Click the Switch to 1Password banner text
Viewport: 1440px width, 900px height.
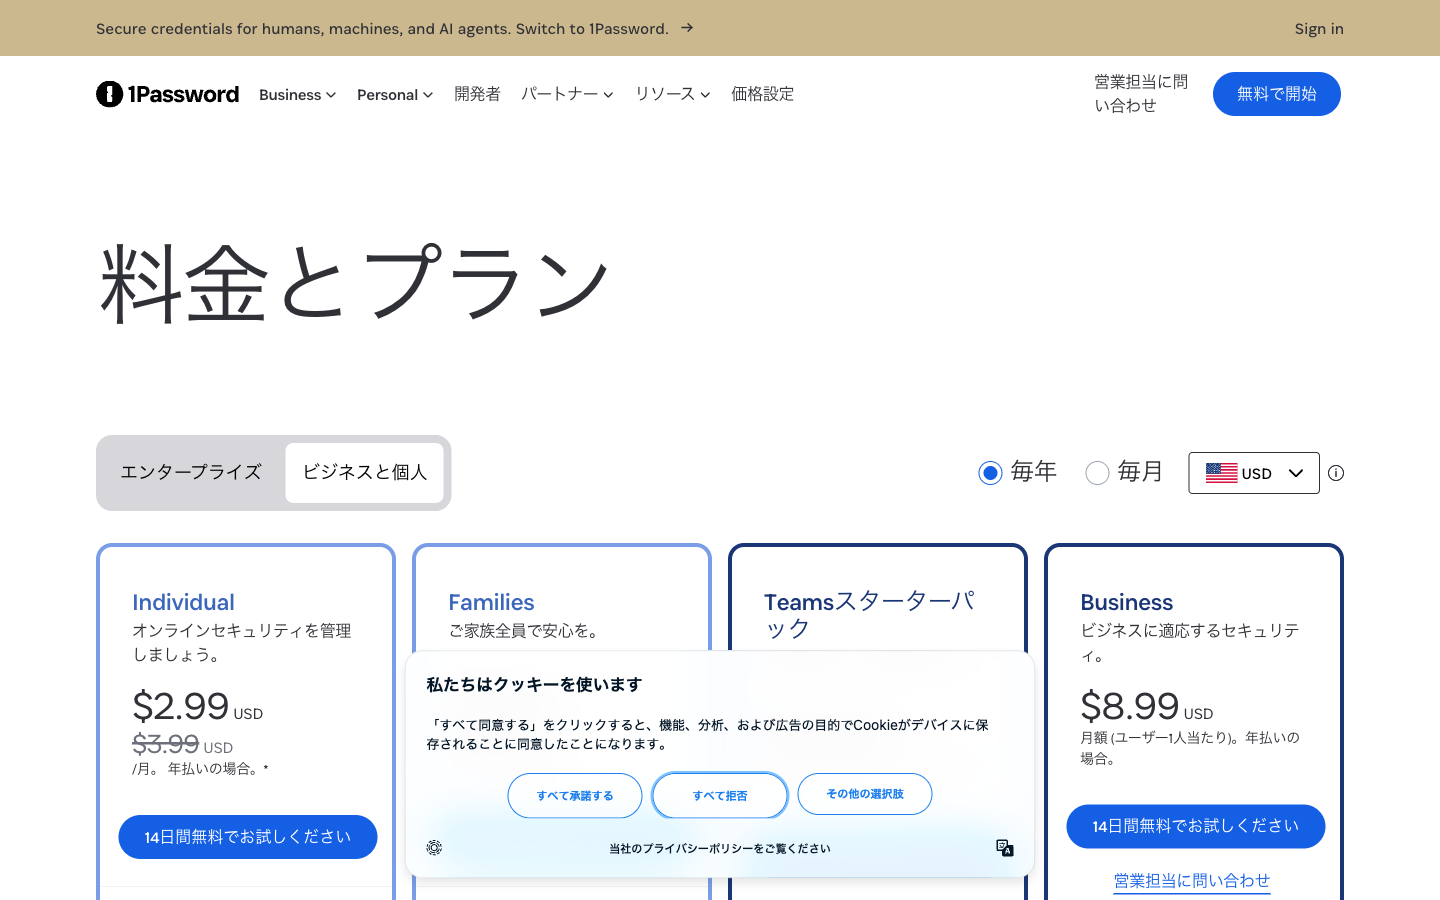point(592,29)
